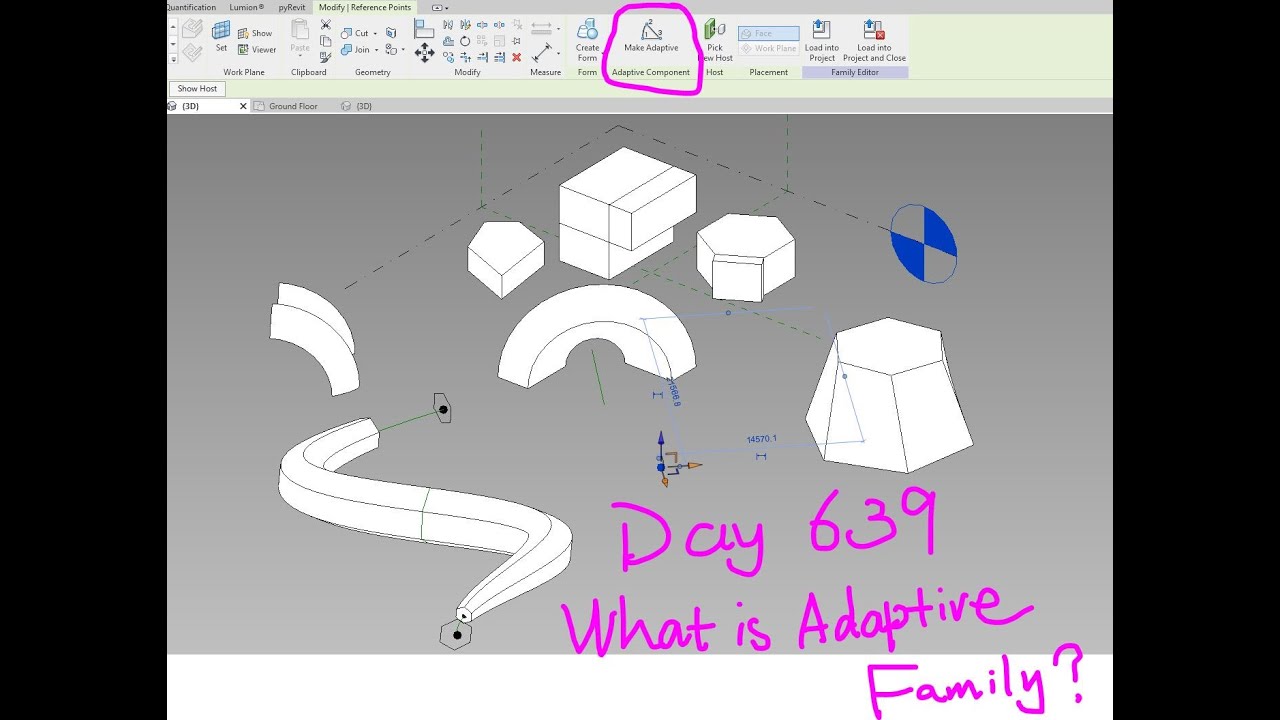This screenshot has width=1280, height=720.
Task: Expand the Aligned Dimension dropdown arrow
Action: 558,53
